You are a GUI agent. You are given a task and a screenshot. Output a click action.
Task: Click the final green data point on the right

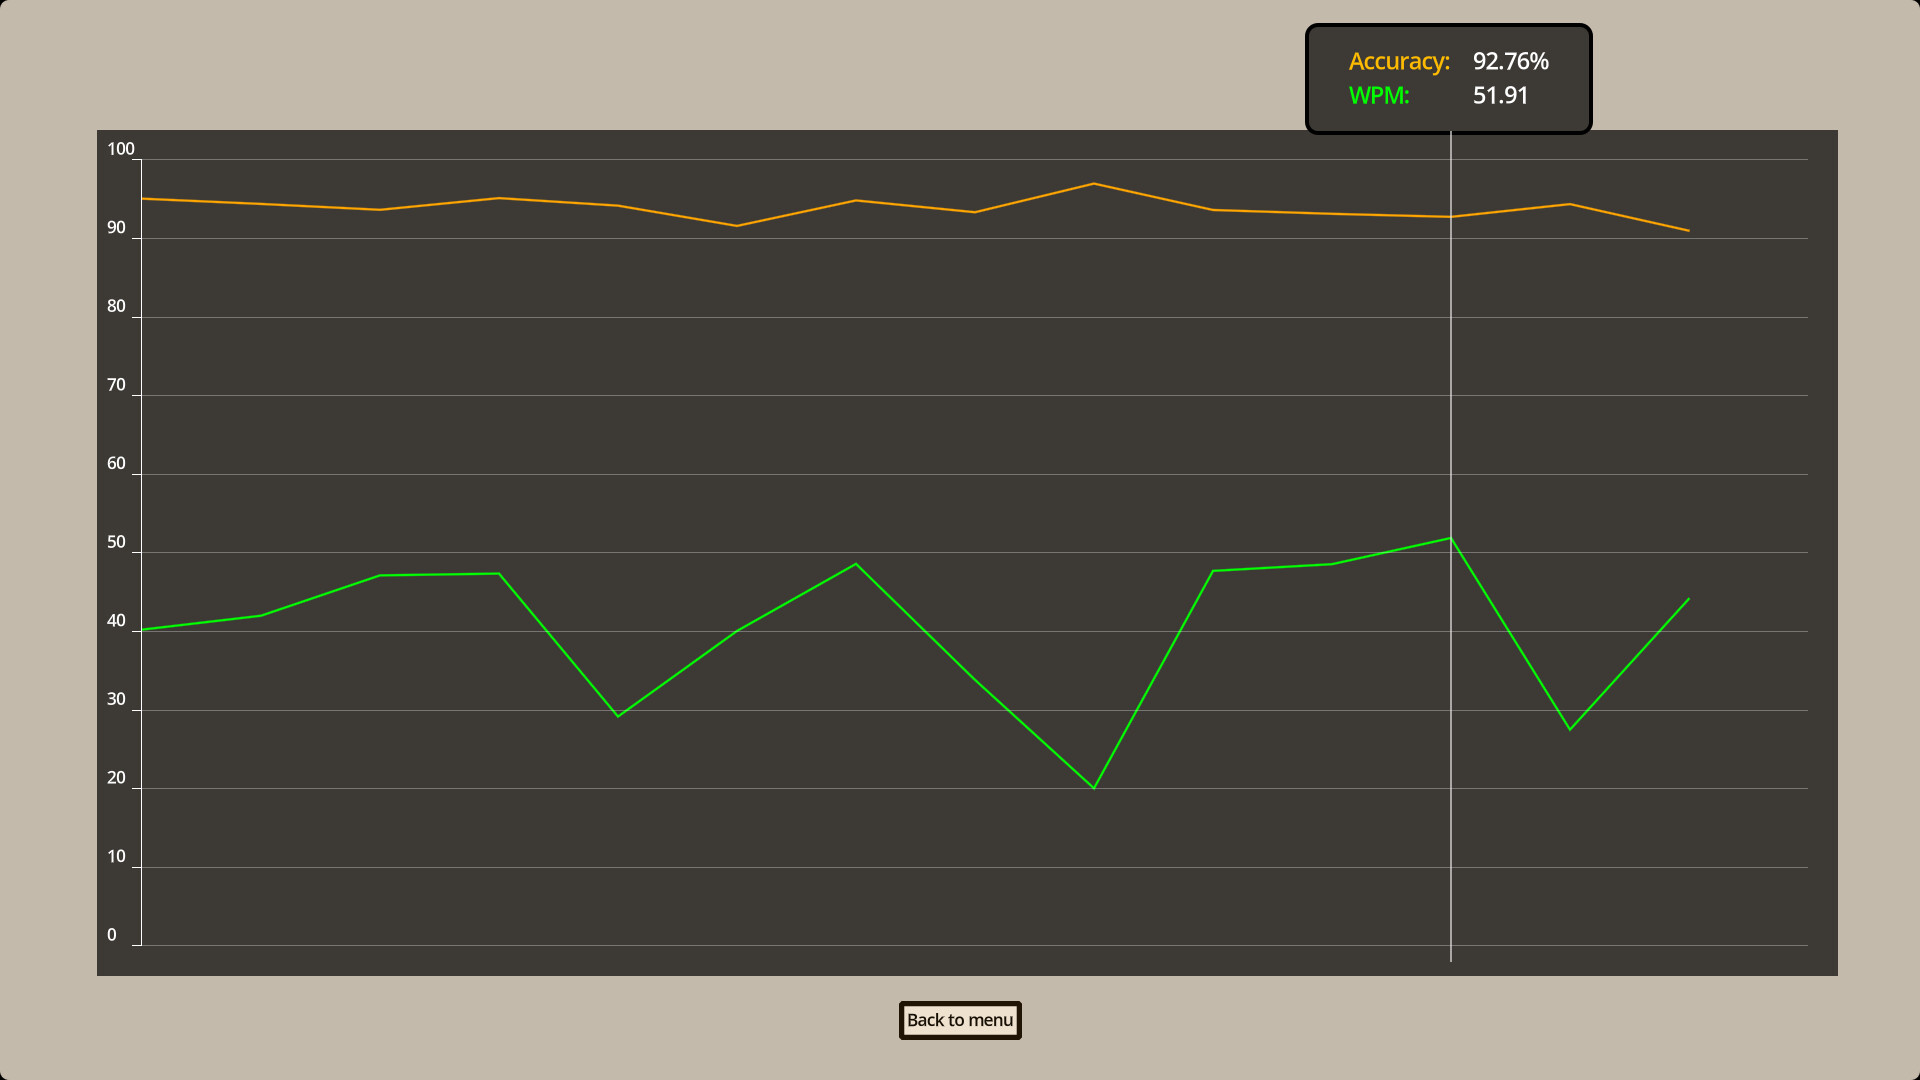click(1688, 600)
